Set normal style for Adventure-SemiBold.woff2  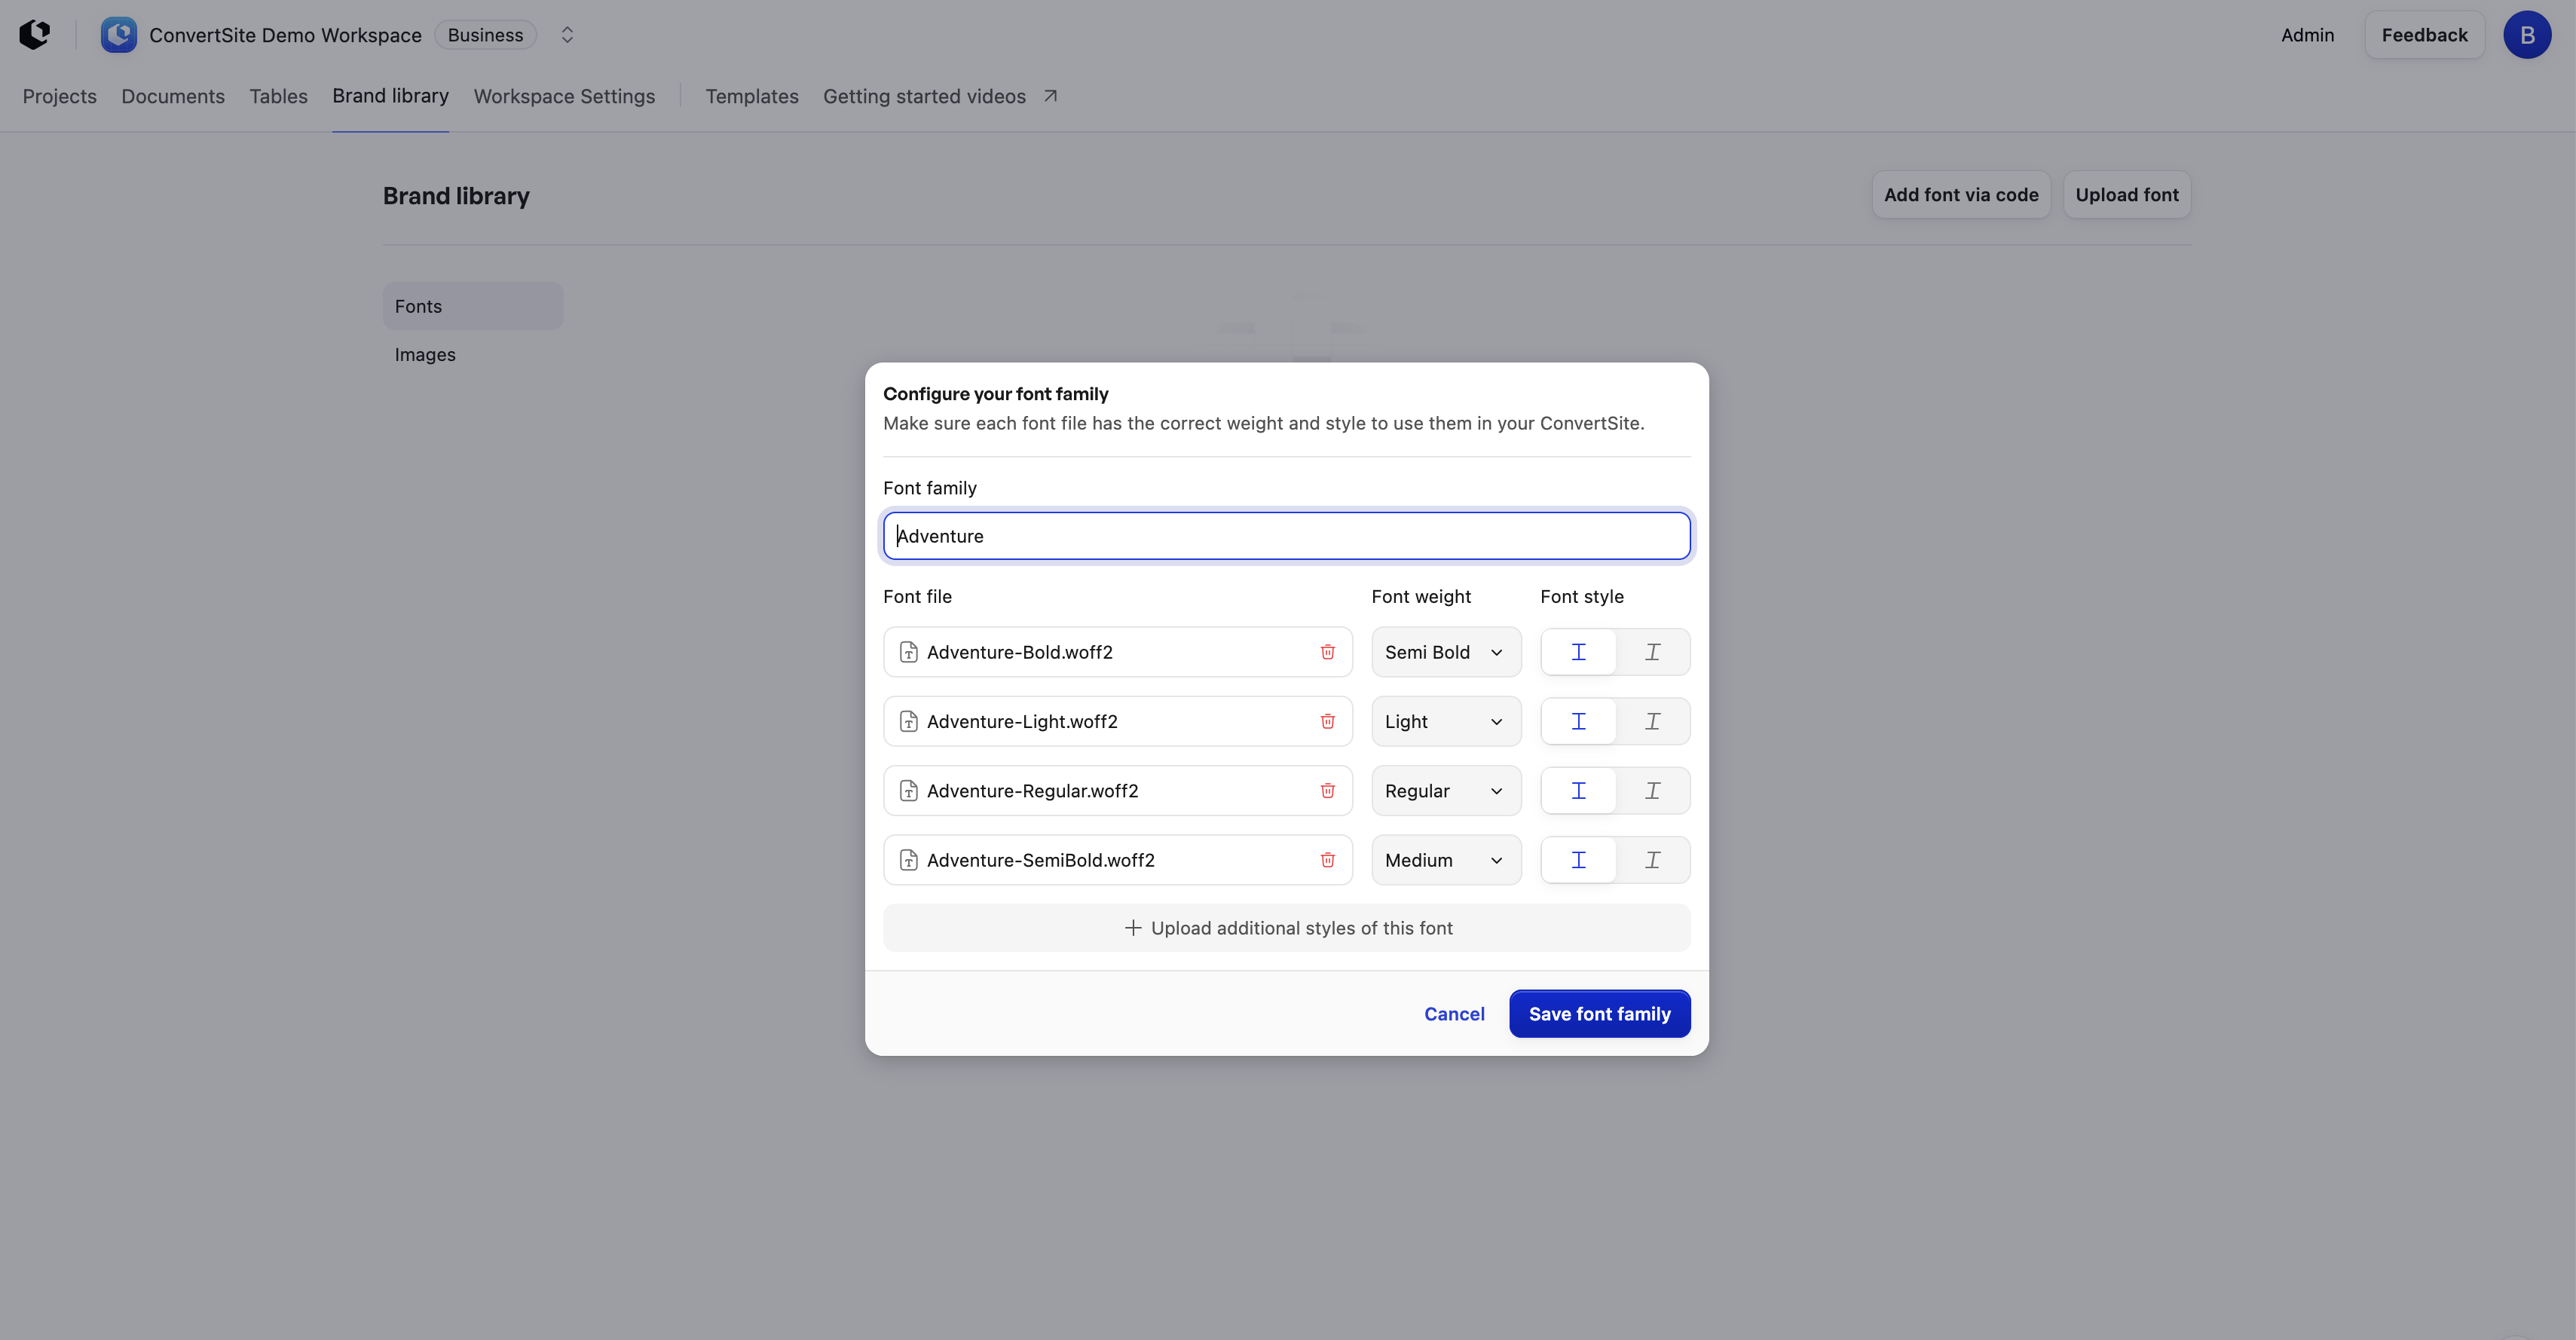[x=1578, y=860]
